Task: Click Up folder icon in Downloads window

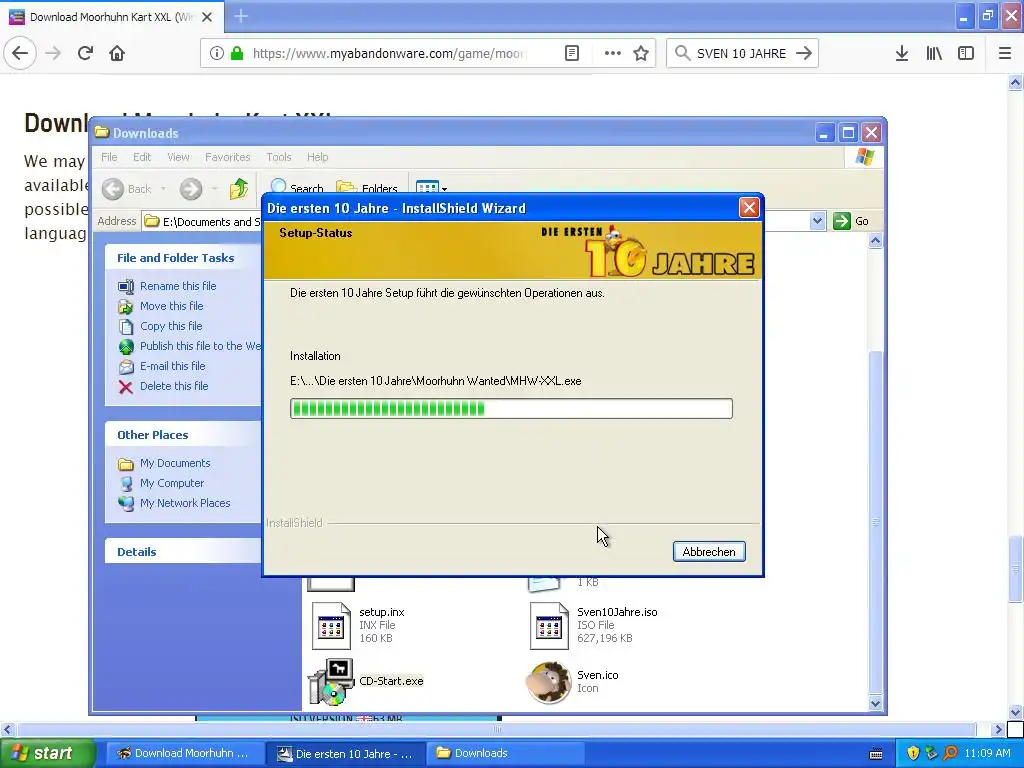Action: pyautogui.click(x=238, y=189)
